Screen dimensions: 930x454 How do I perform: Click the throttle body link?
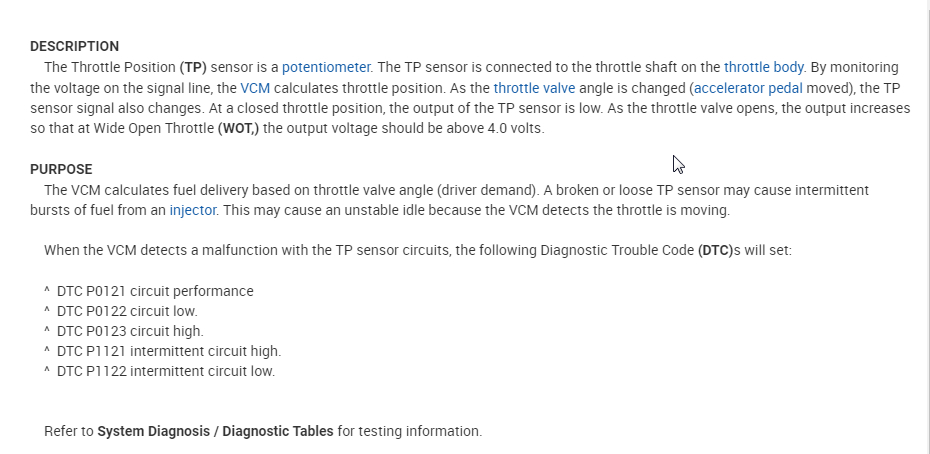coord(764,67)
